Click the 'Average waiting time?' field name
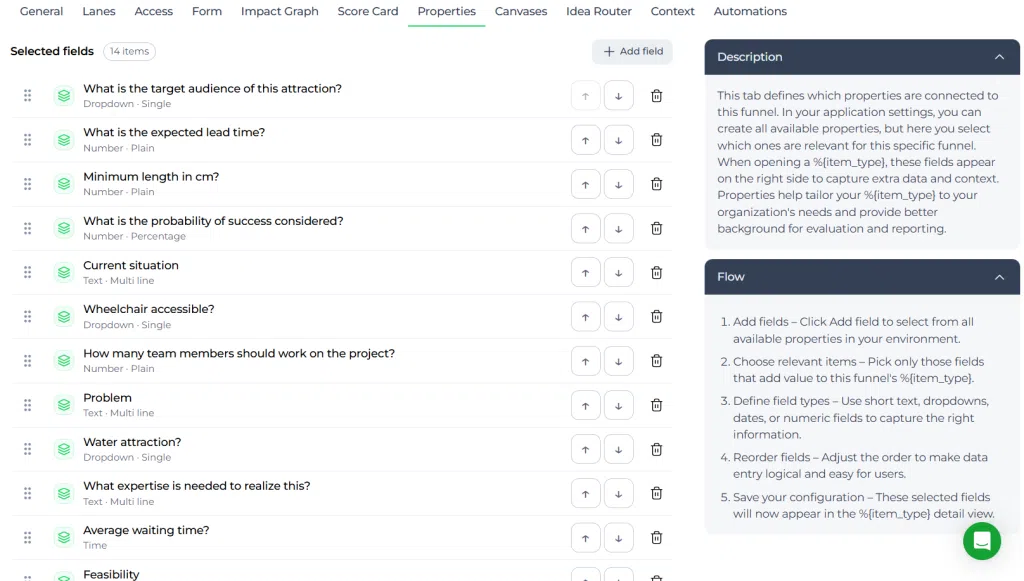The height and width of the screenshot is (581, 1024). tap(146, 531)
